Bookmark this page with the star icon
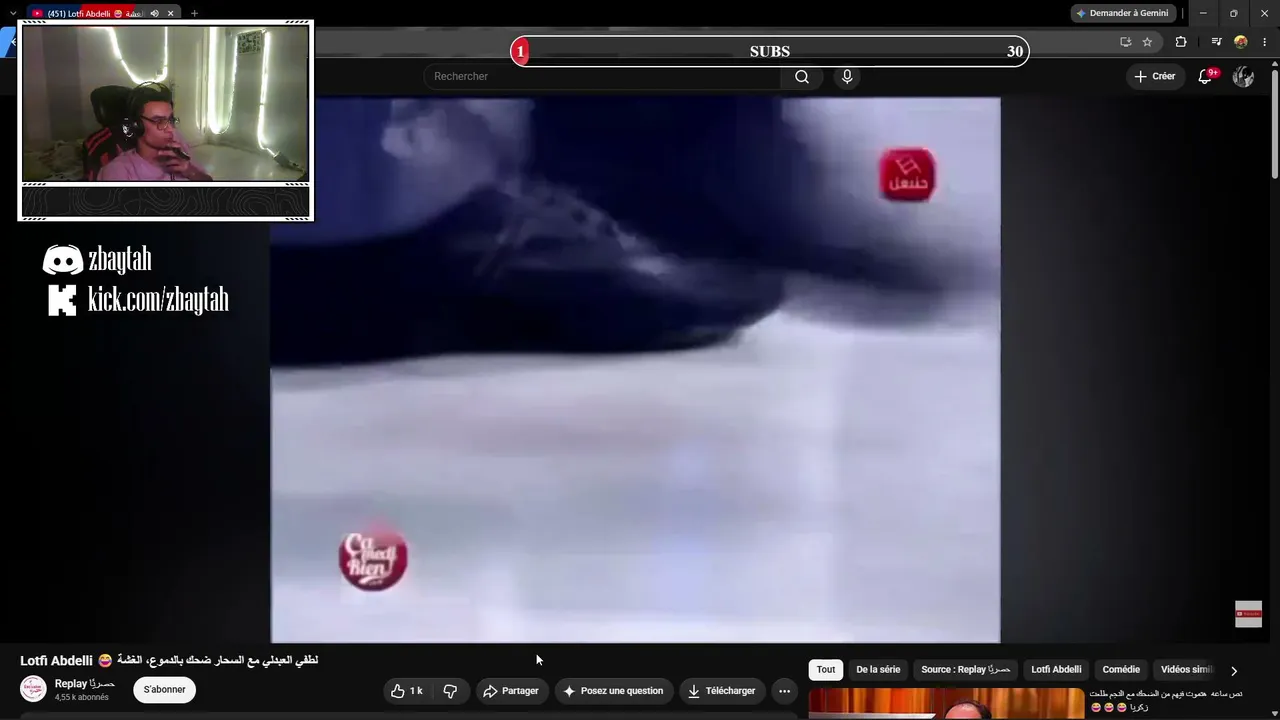The width and height of the screenshot is (1280, 720). click(1147, 42)
